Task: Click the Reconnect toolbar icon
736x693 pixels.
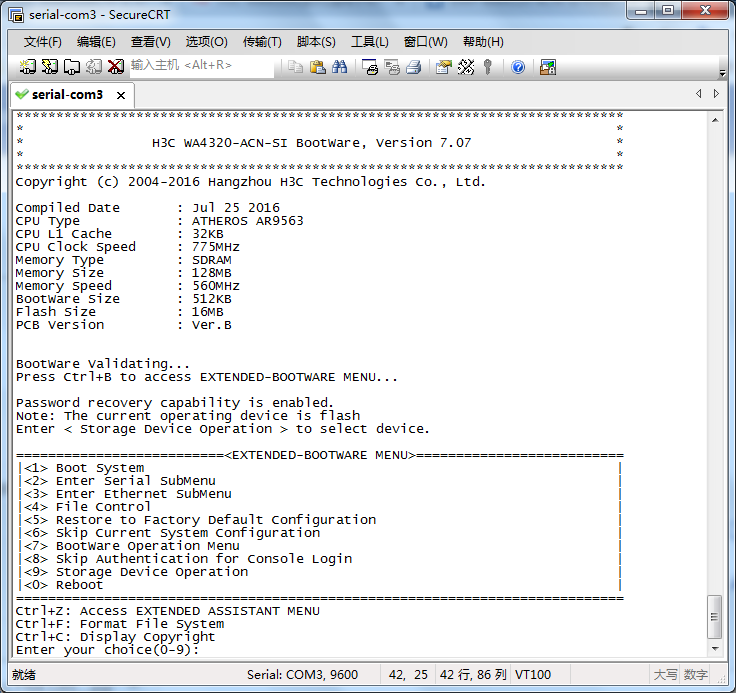Action: (94, 67)
